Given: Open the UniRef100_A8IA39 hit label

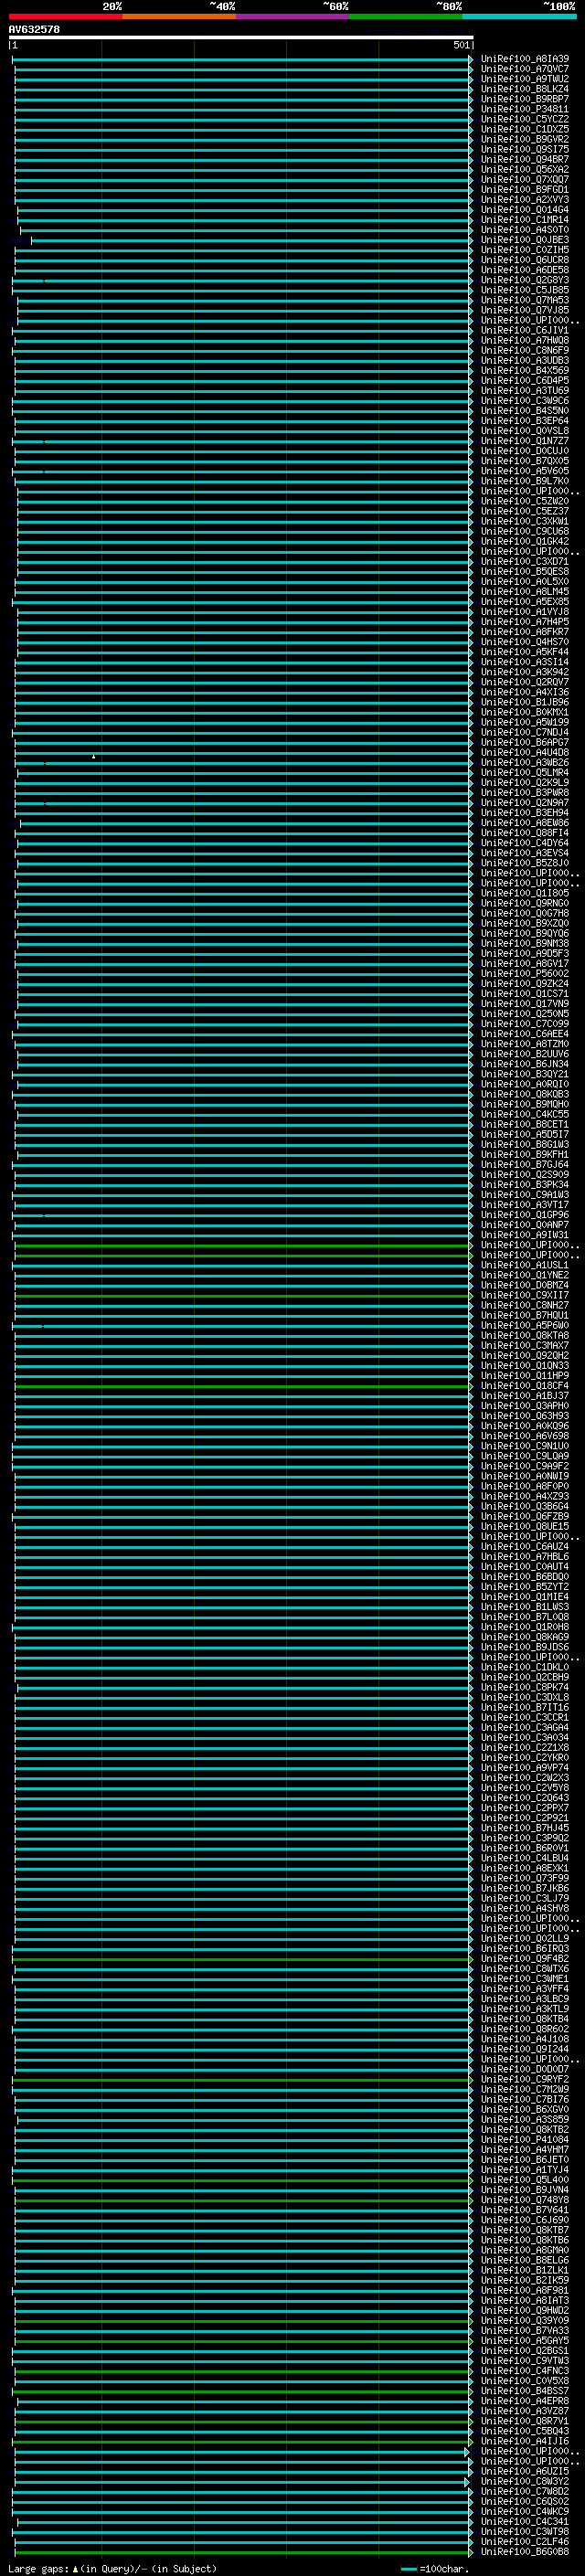Looking at the screenshot, I should click(x=524, y=59).
